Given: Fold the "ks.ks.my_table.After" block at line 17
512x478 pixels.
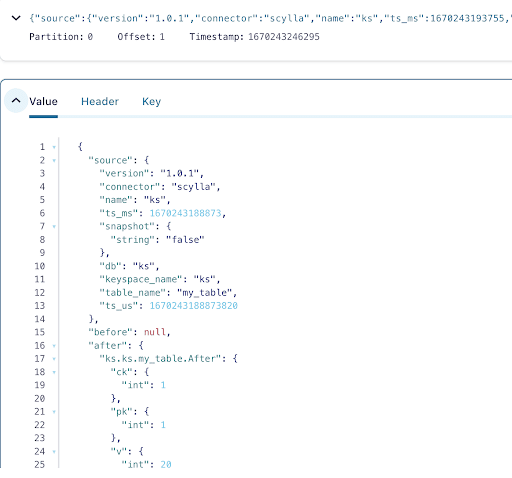Looking at the screenshot, I should click(x=54, y=359).
